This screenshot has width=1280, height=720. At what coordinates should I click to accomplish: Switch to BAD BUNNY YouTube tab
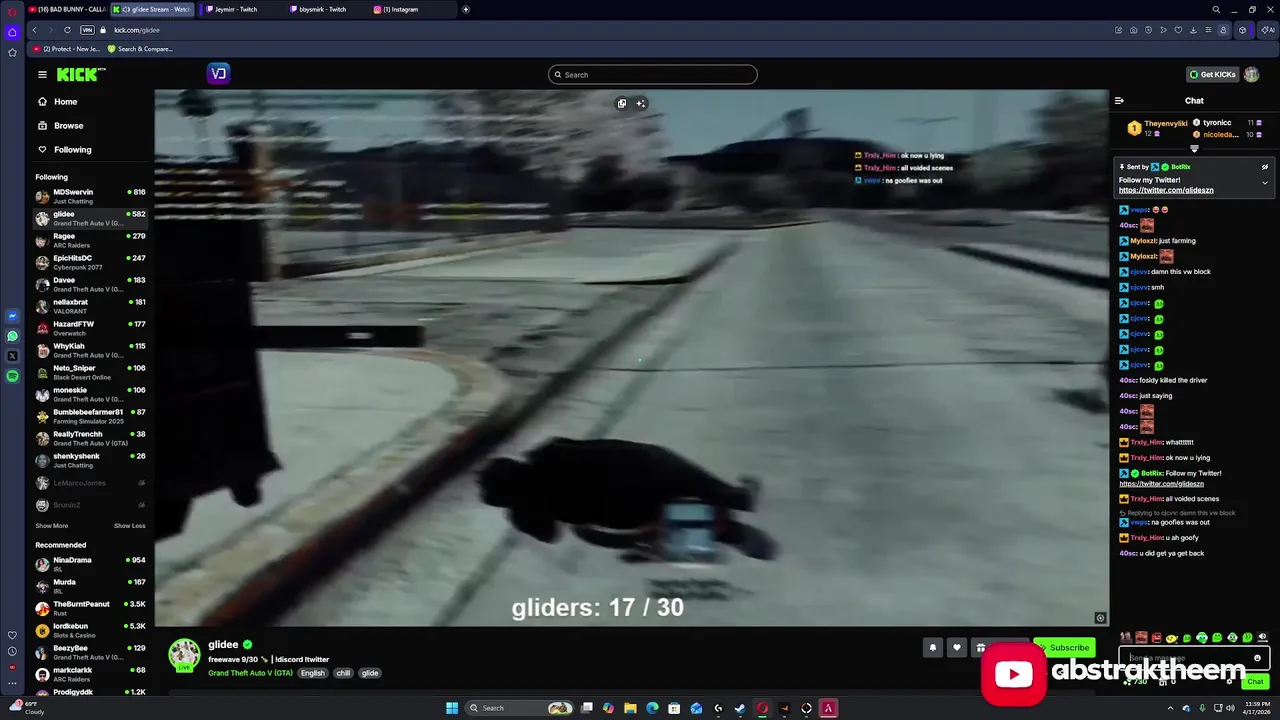point(67,9)
